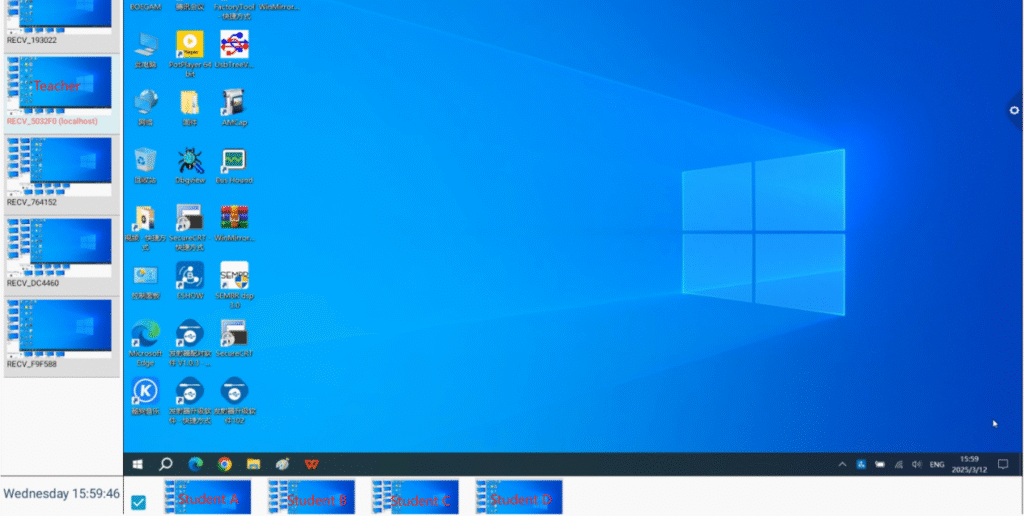The height and width of the screenshot is (516, 1024).
Task: Launch the Bus Hound desktop shortcut
Action: tap(233, 161)
